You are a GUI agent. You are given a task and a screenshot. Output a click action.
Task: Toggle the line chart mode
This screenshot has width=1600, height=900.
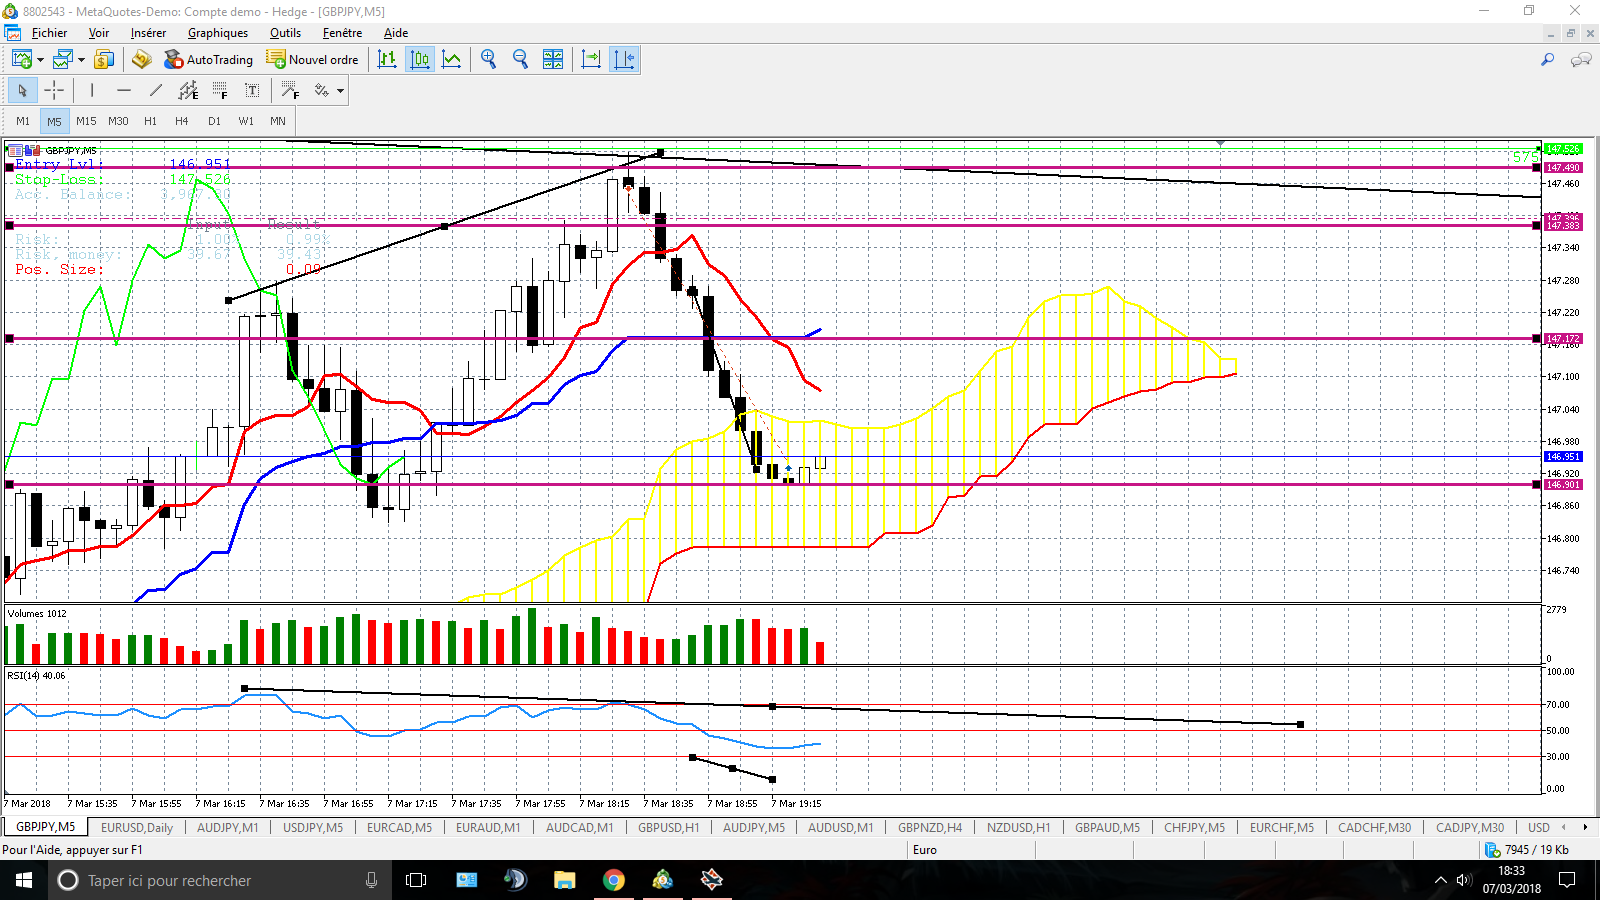coord(452,60)
